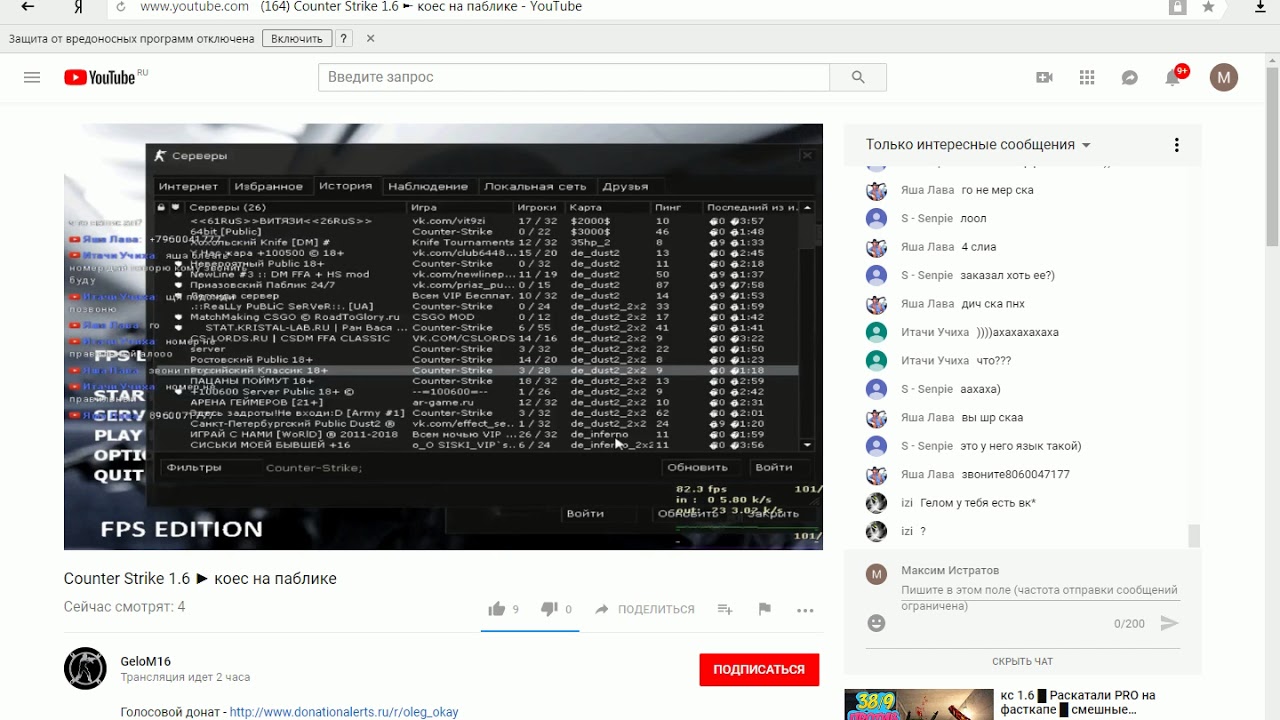Open the messages speech-bubble icon
1280x720 pixels.
pos(1130,77)
